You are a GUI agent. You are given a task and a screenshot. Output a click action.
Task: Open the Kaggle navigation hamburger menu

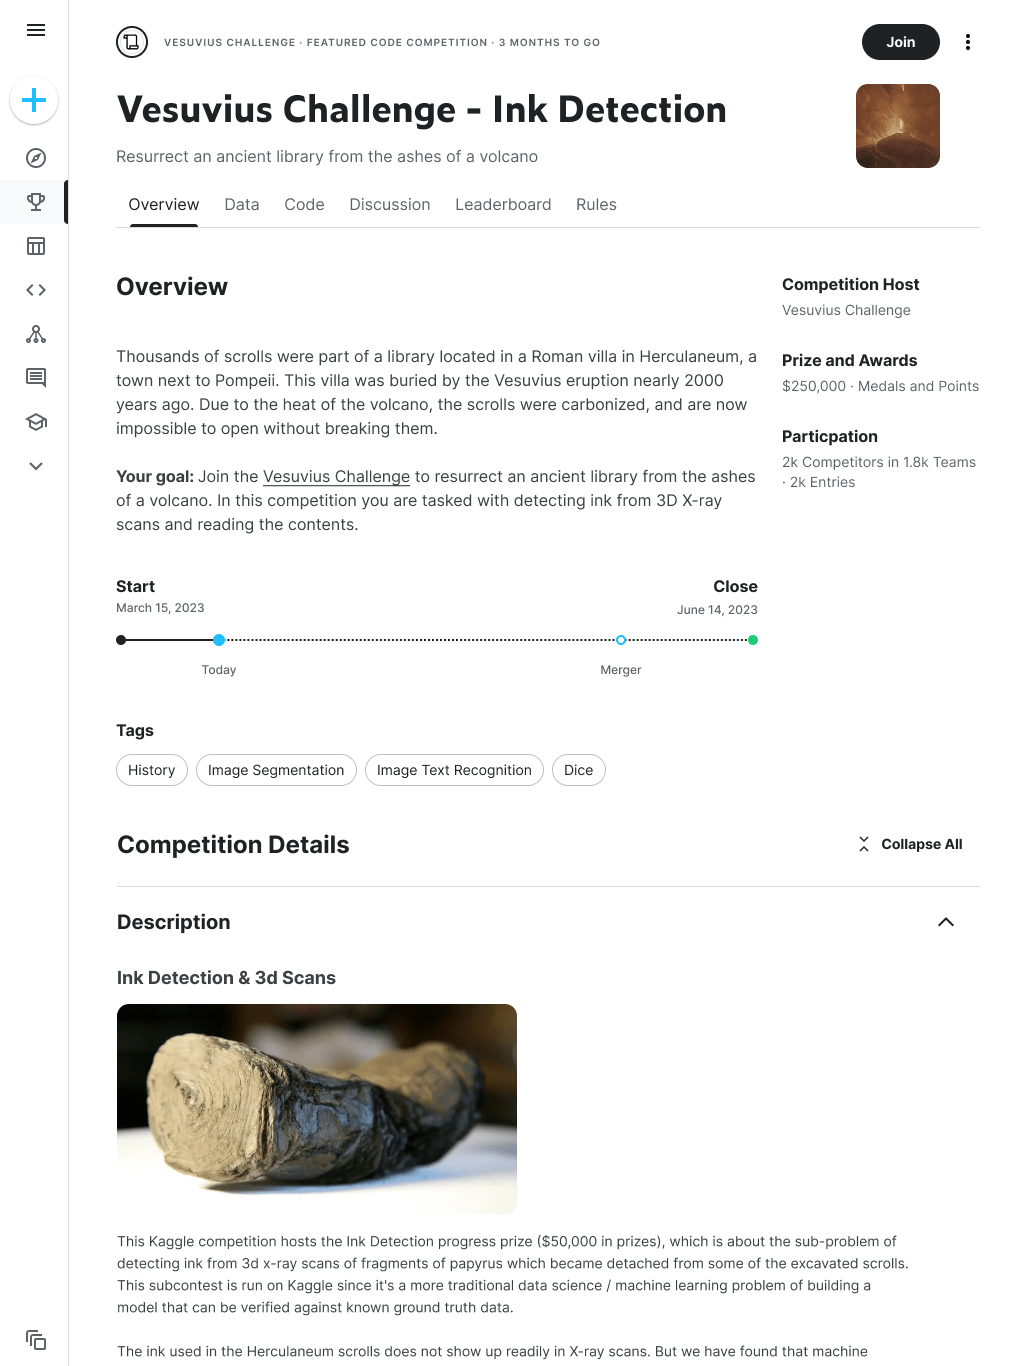(35, 30)
